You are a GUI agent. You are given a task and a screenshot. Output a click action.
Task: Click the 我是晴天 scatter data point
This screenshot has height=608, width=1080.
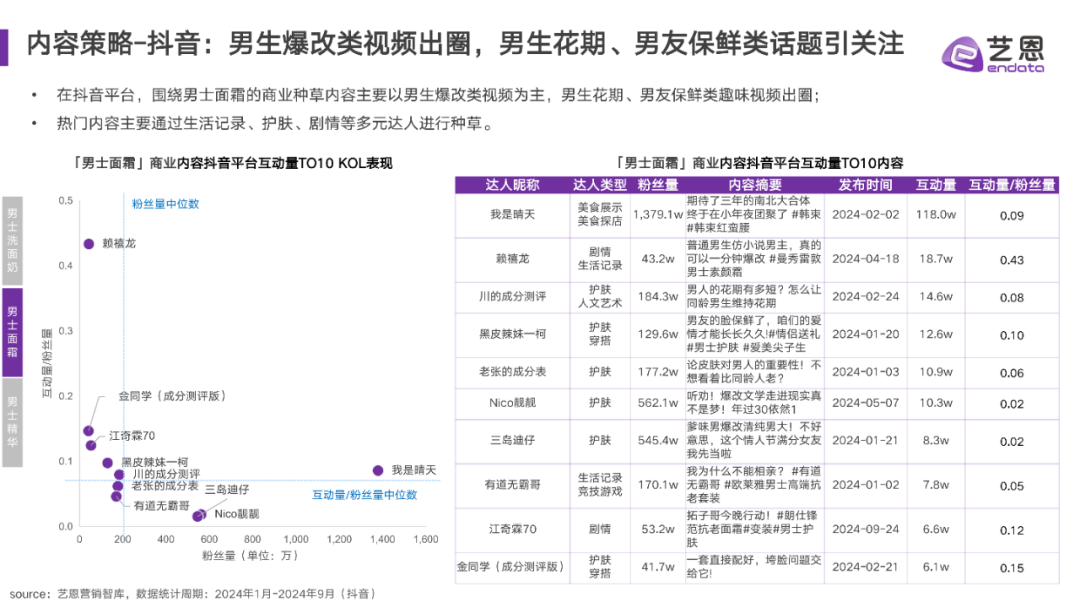[377, 470]
